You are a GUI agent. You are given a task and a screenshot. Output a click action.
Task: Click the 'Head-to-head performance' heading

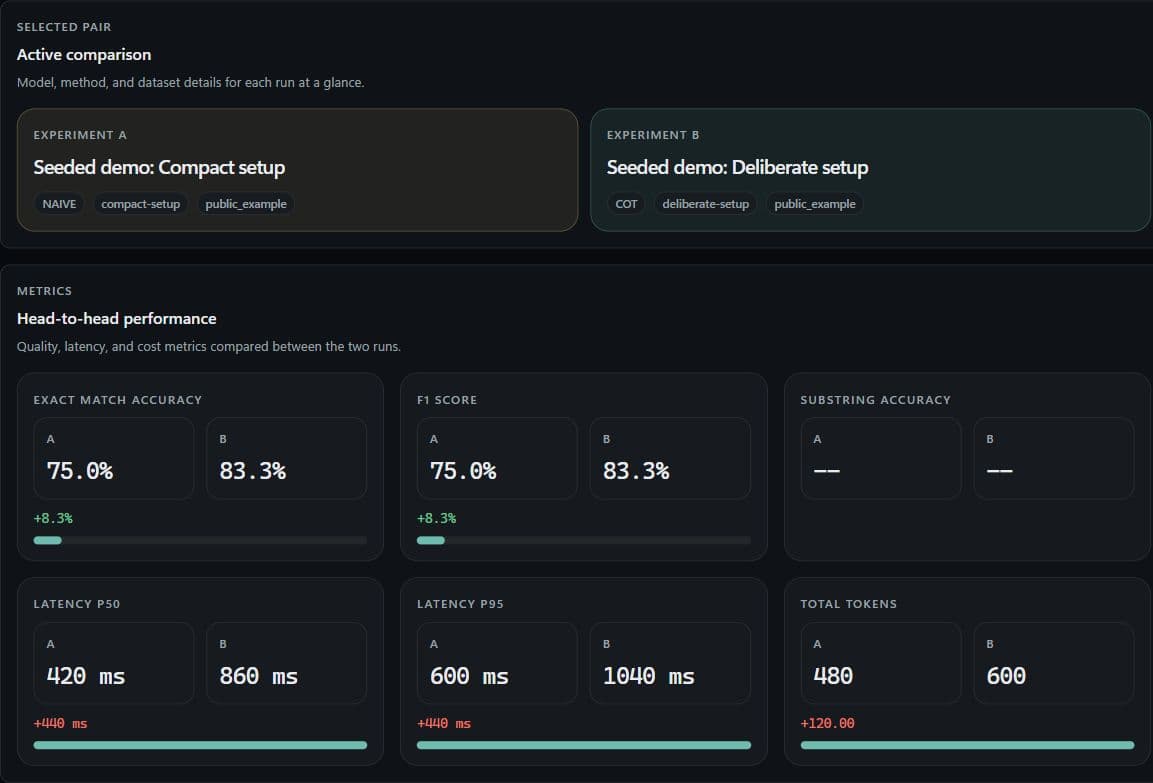pos(116,318)
